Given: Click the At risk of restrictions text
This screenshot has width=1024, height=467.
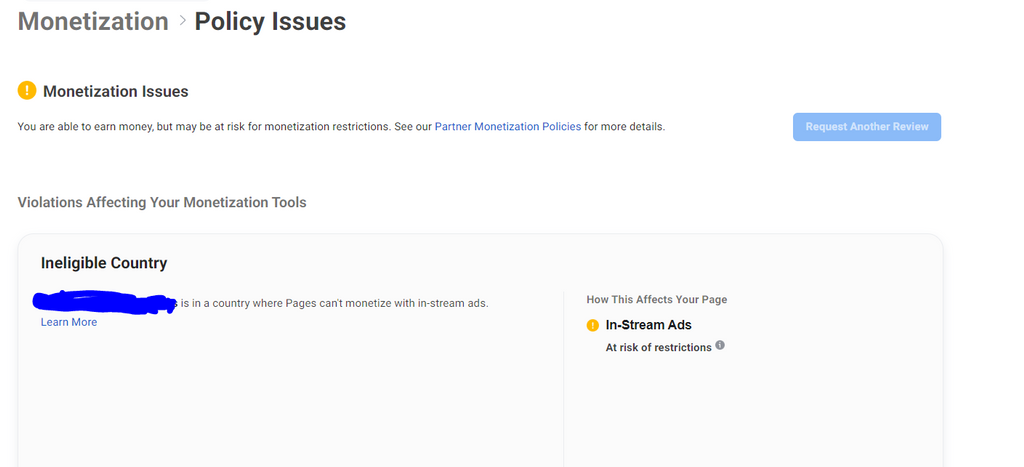Looking at the screenshot, I should (x=658, y=347).
